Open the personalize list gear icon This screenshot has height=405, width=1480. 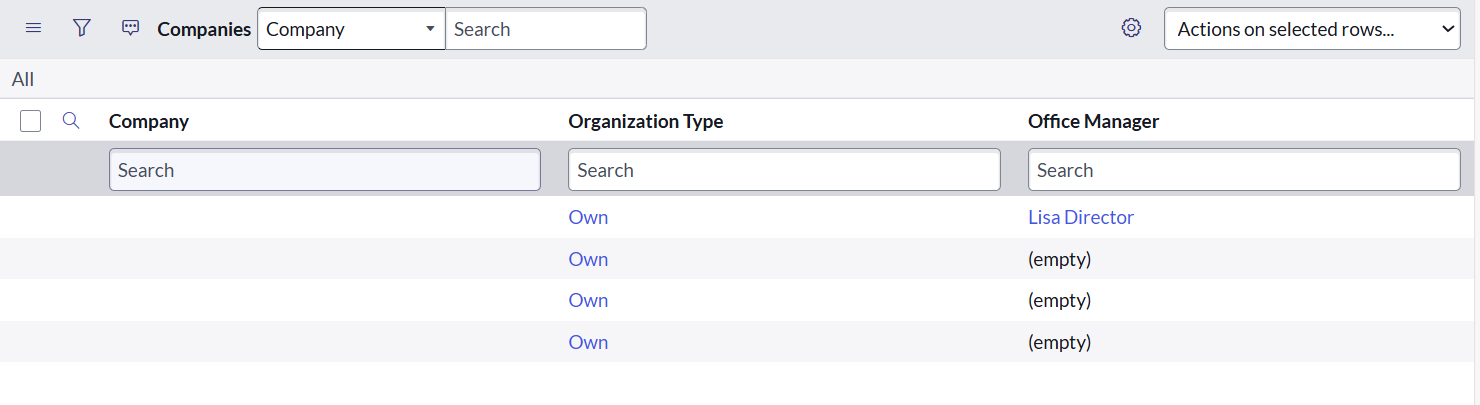[1131, 28]
